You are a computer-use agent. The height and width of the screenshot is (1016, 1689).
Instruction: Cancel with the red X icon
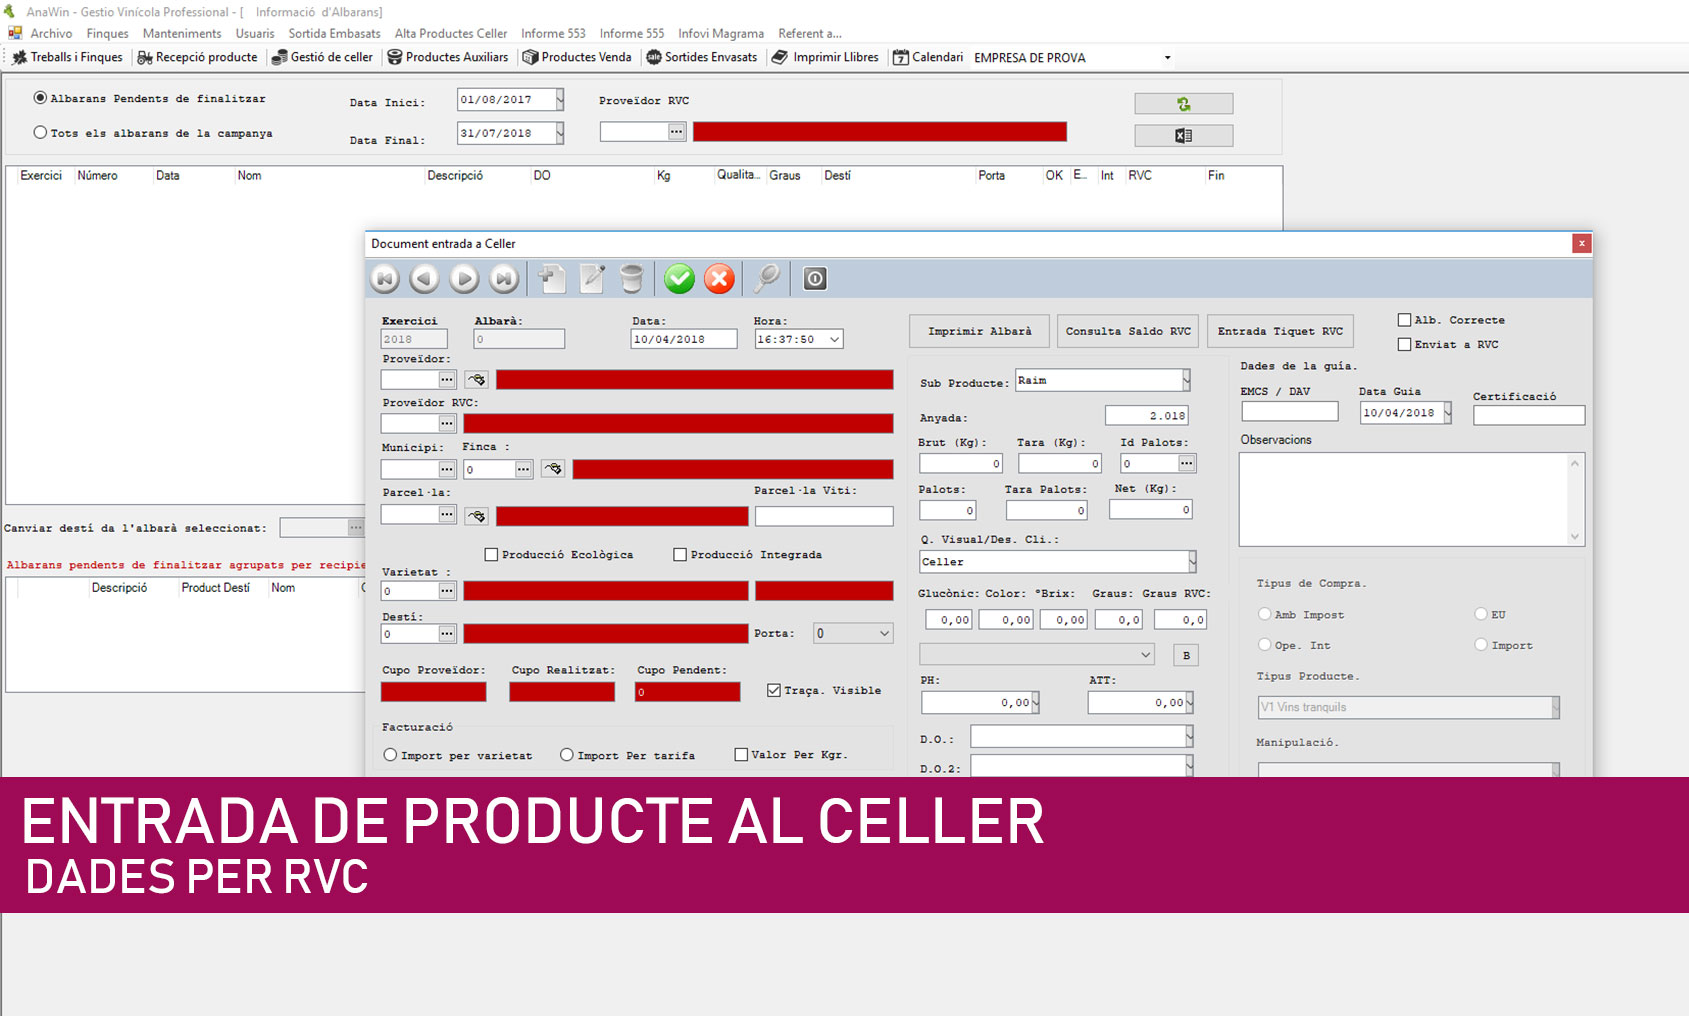(719, 279)
